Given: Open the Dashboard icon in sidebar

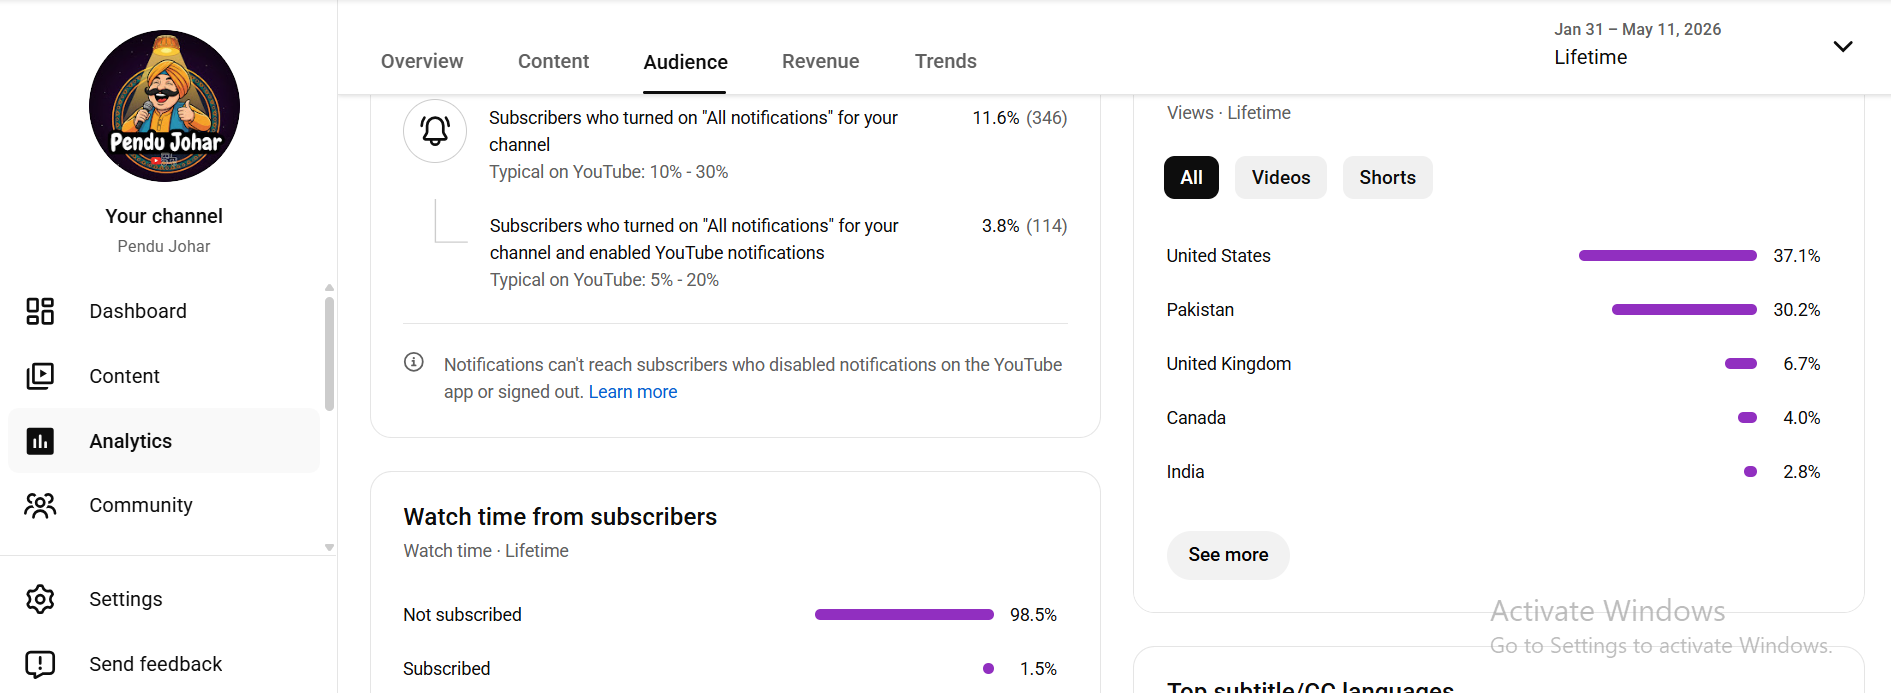Looking at the screenshot, I should [40, 311].
